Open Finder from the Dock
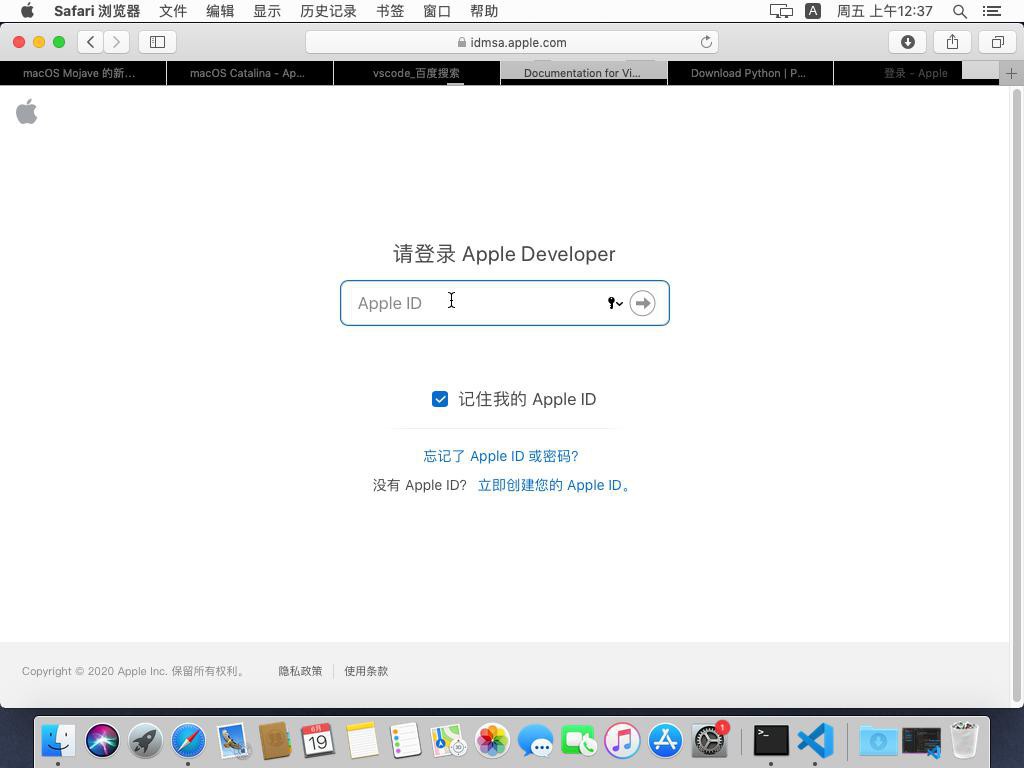Screen dimensions: 1024x768 pos(58,741)
